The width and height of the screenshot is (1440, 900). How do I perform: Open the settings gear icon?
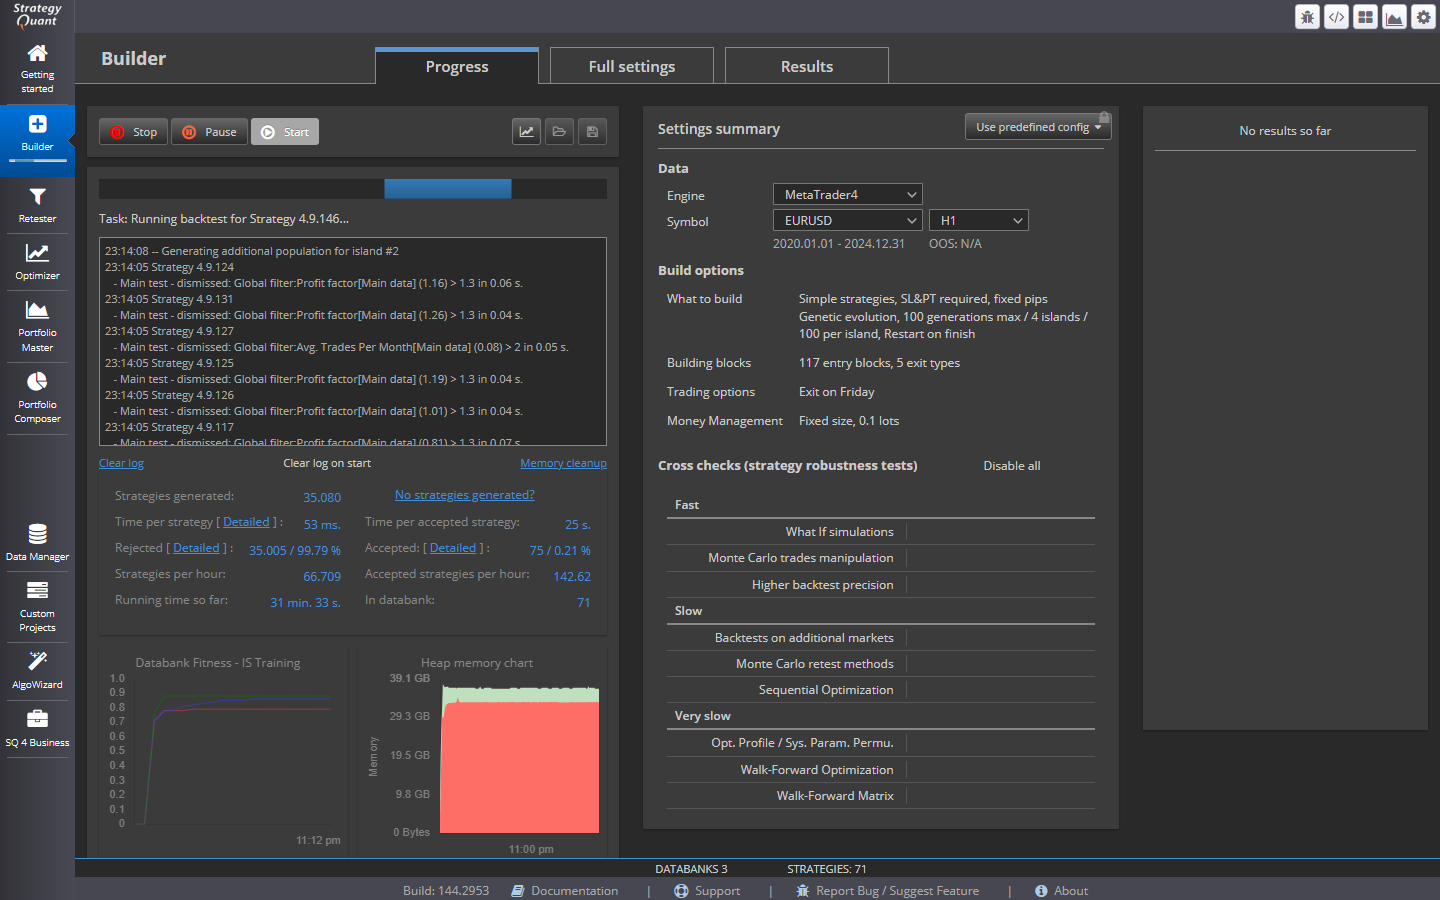point(1423,17)
